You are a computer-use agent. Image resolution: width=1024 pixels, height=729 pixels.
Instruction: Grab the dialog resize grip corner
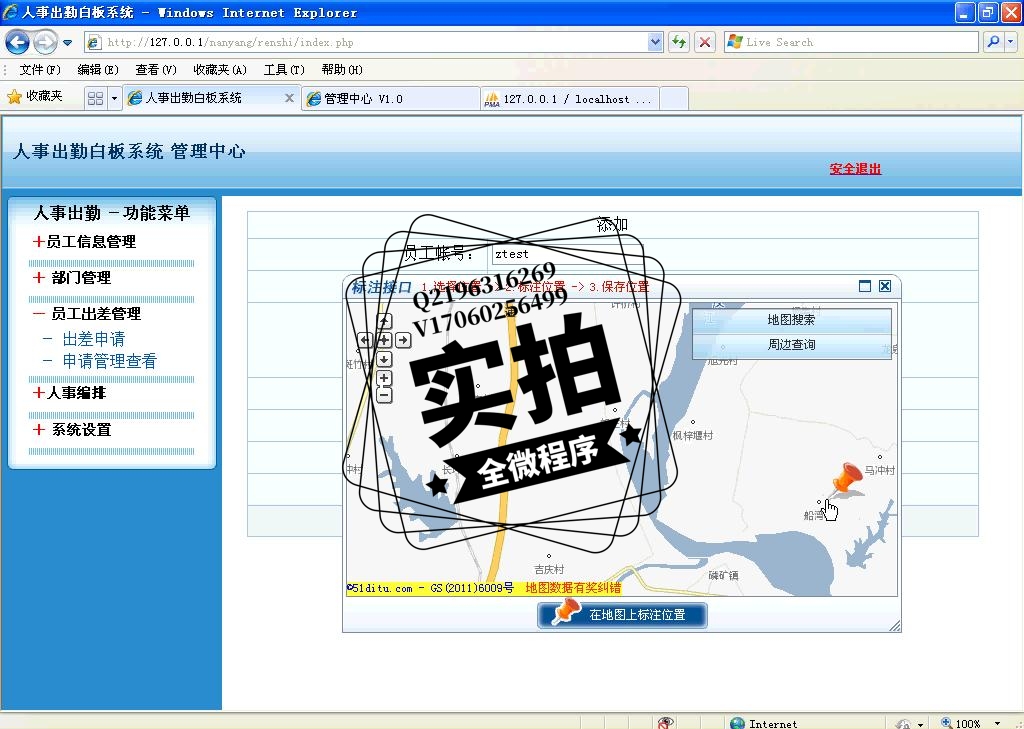pyautogui.click(x=895, y=626)
